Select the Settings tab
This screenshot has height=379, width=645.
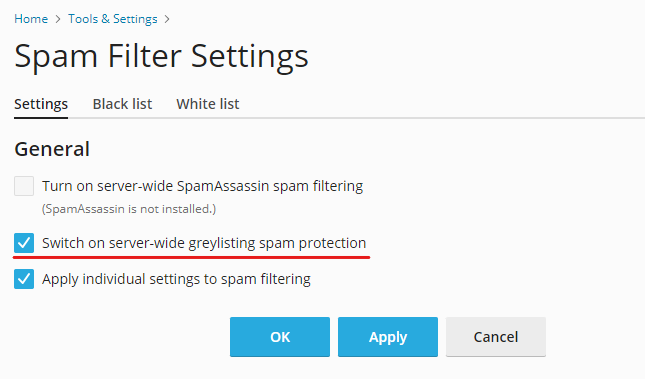point(41,104)
